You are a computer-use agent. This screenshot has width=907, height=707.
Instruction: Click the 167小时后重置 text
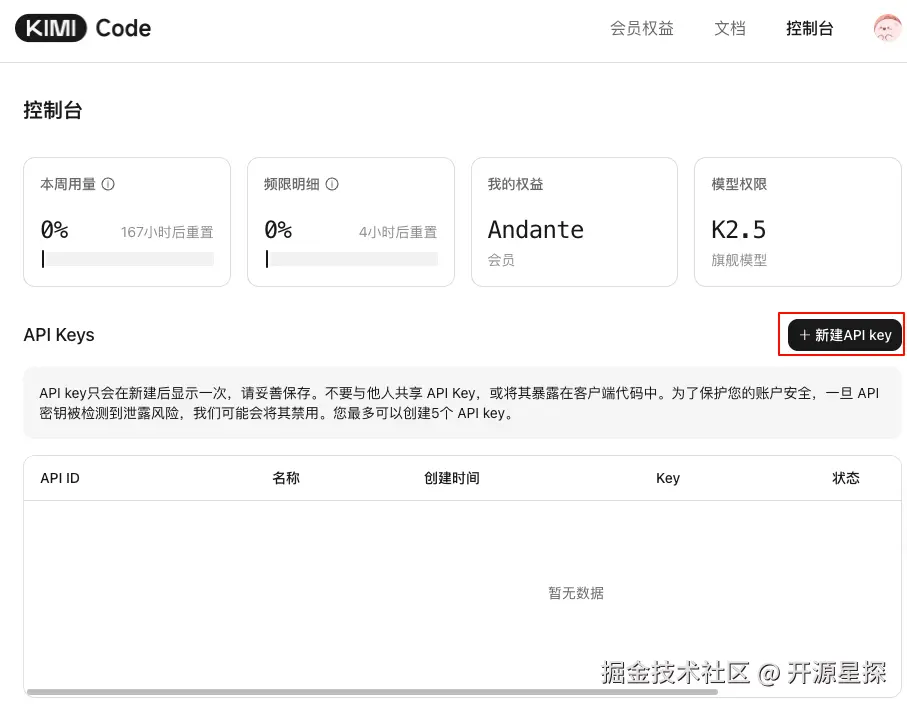(167, 232)
